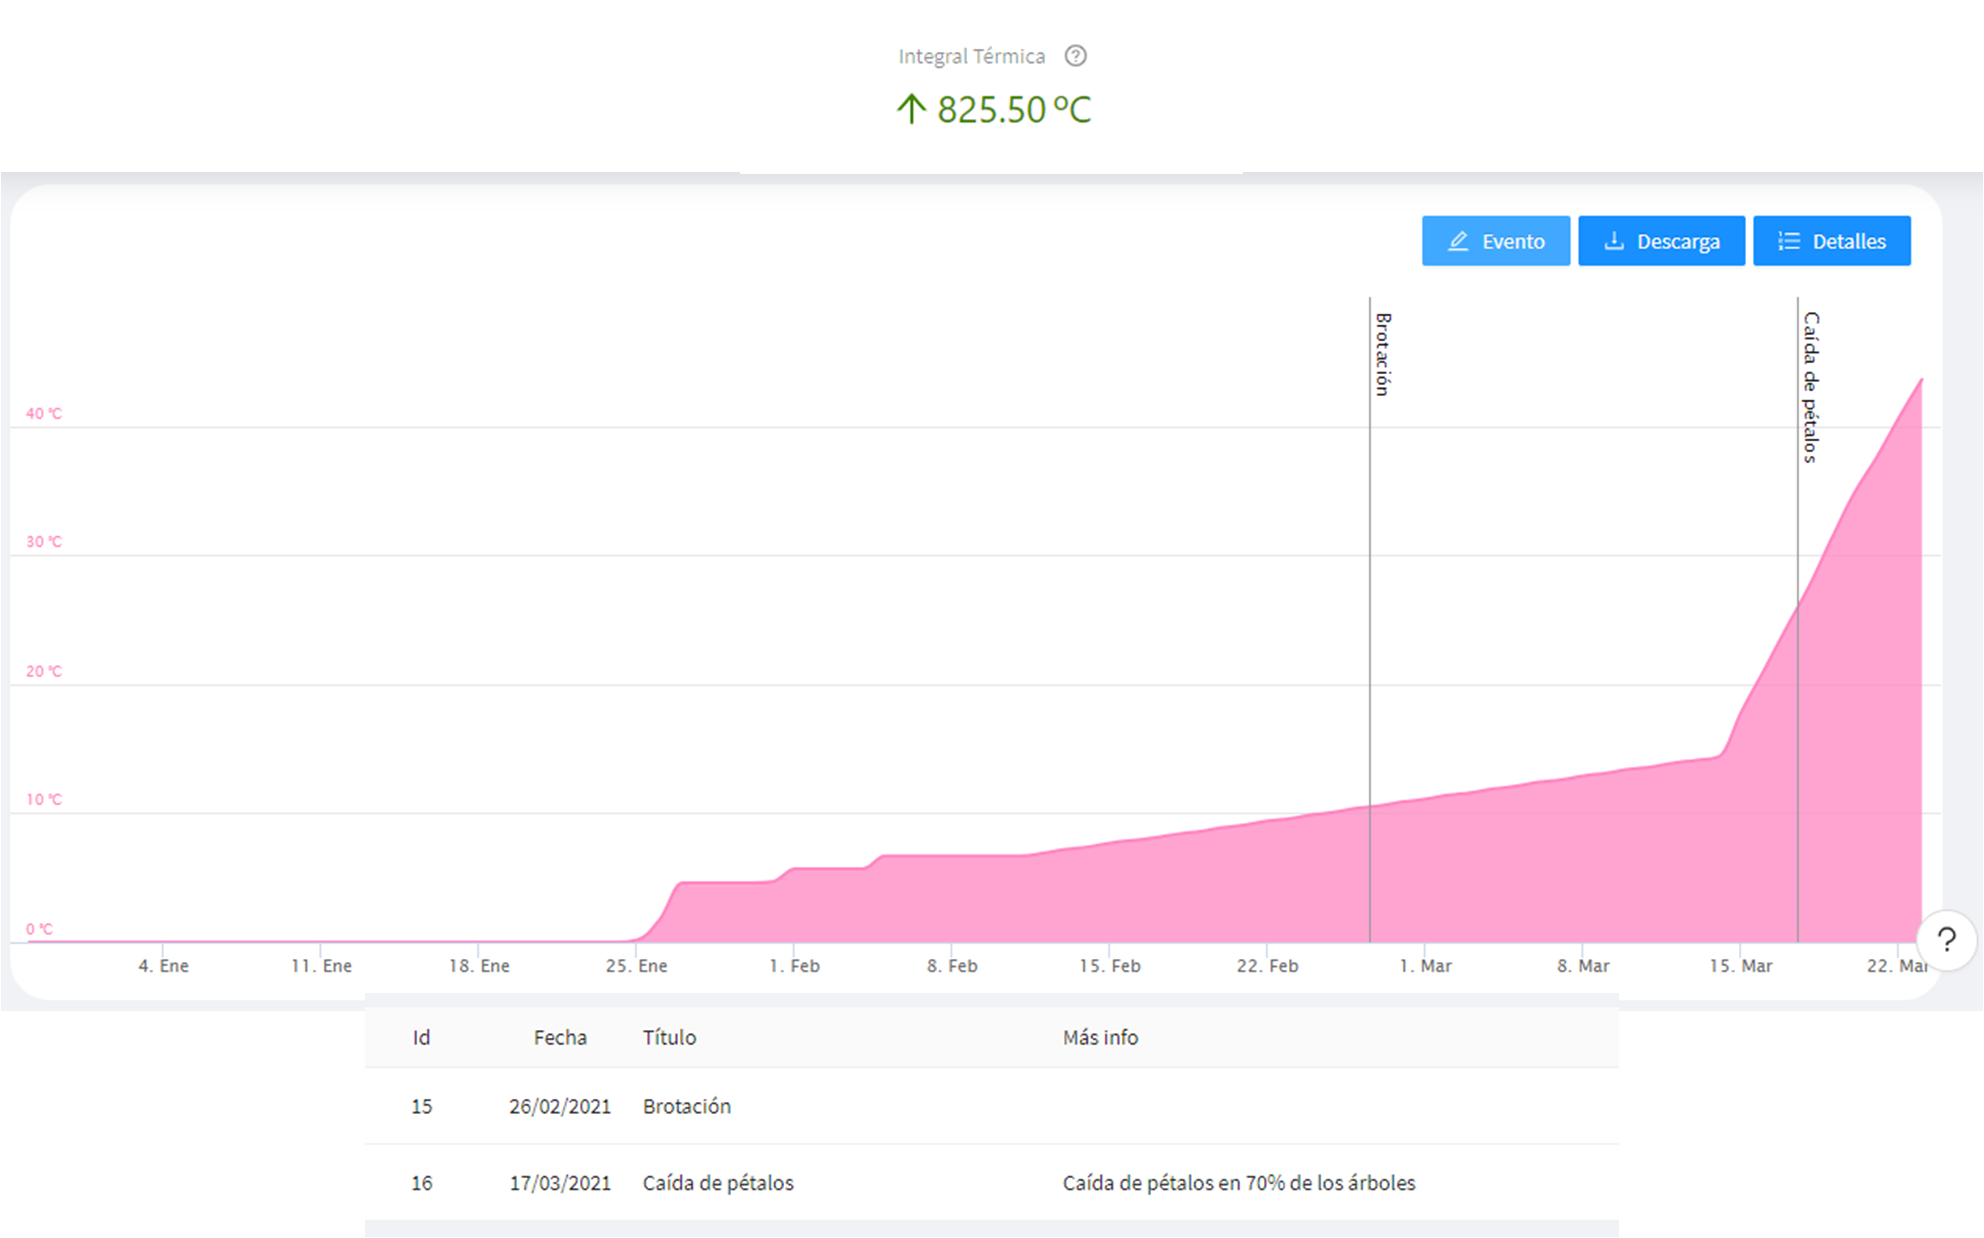
Task: Click the Id column header
Action: click(421, 1038)
